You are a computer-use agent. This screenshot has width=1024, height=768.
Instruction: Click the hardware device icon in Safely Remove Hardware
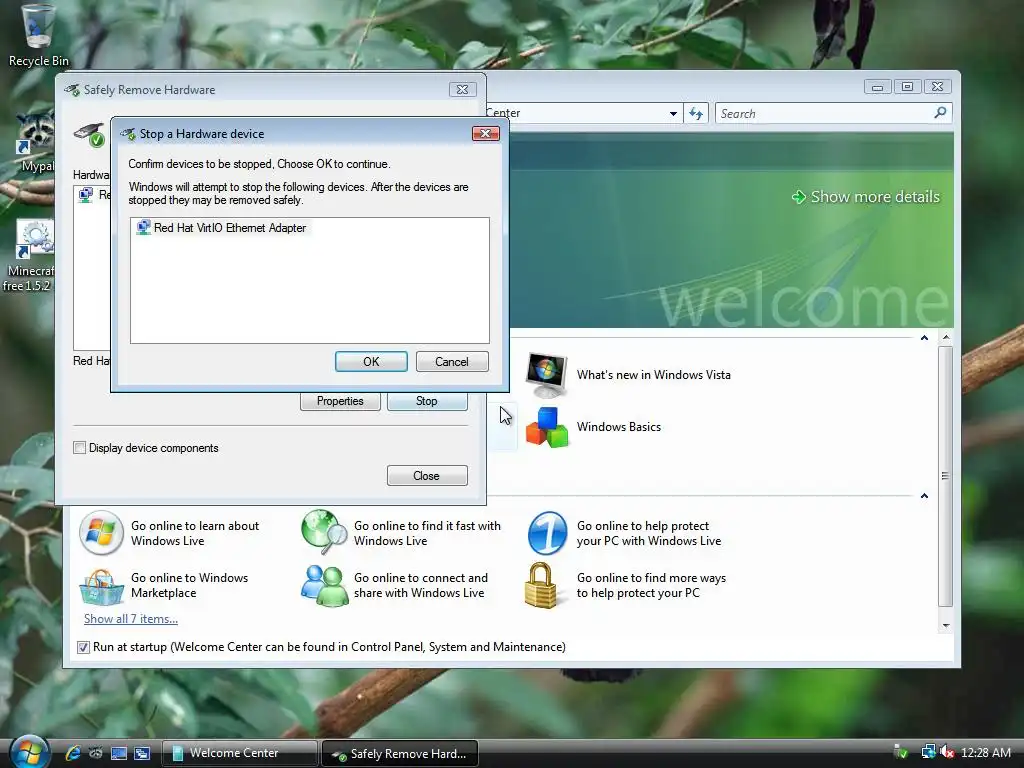[x=89, y=135]
